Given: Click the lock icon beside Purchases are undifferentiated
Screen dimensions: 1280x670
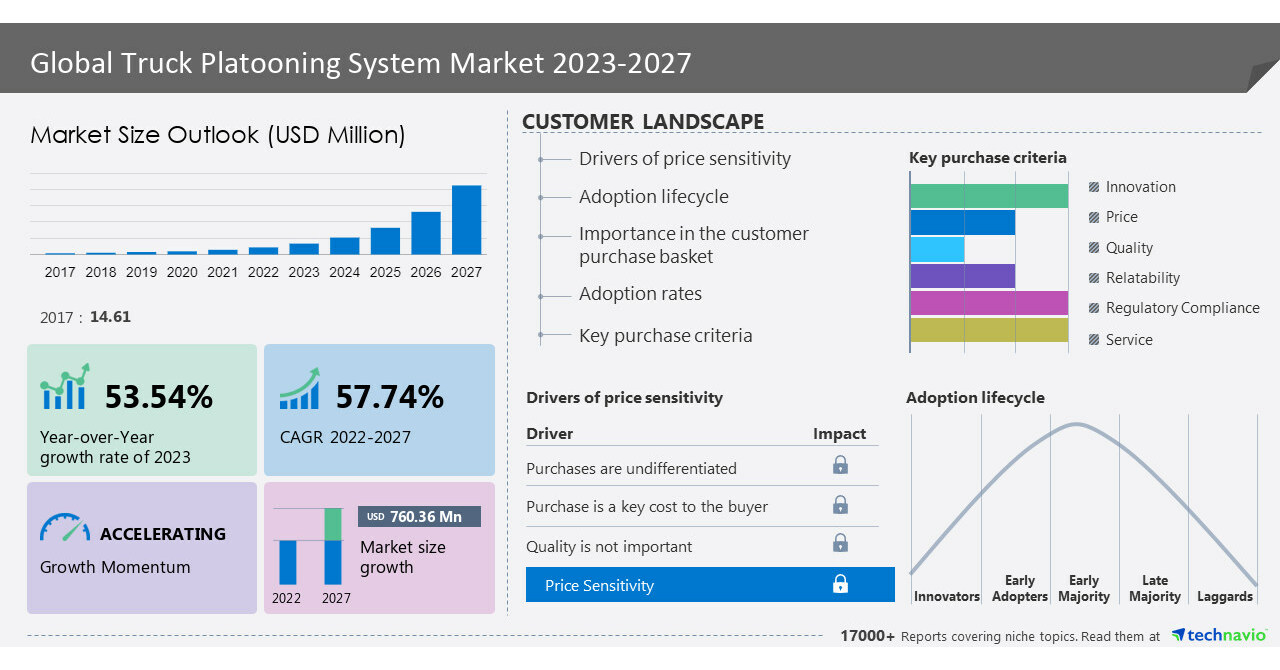Looking at the screenshot, I should point(840,465).
